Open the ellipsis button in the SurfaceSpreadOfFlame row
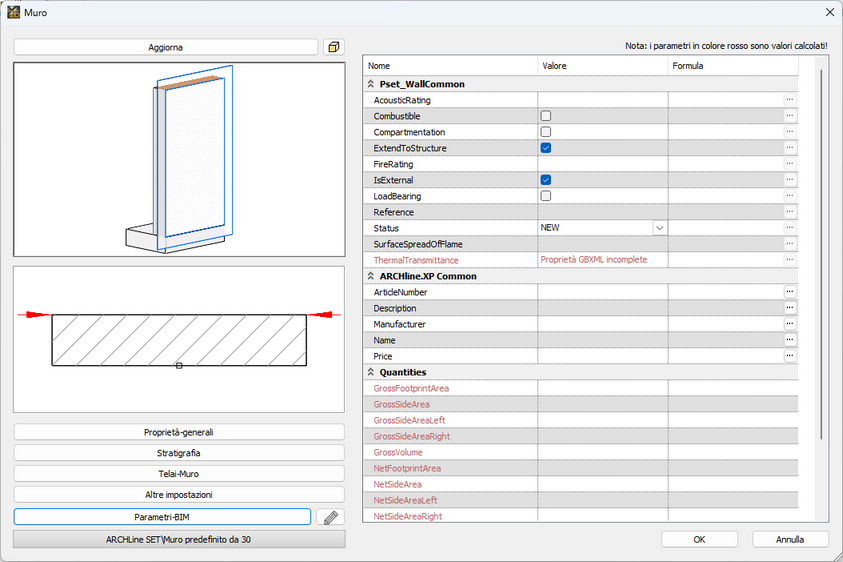The height and width of the screenshot is (562, 843). pos(789,244)
